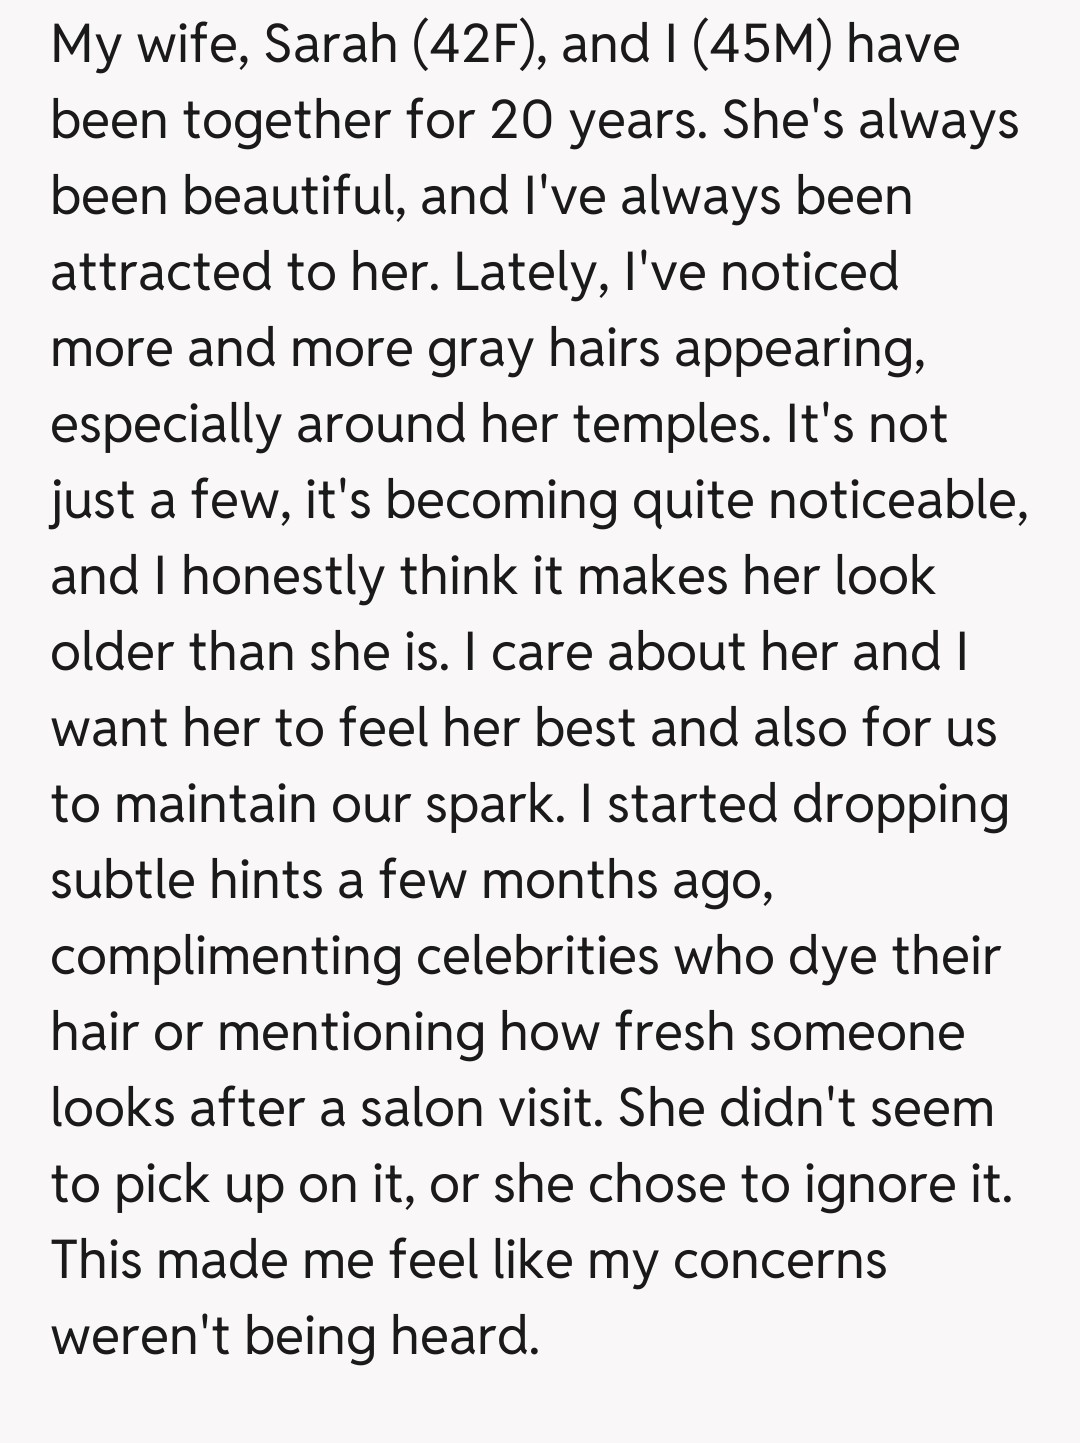Image resolution: width=1080 pixels, height=1443 pixels.
Task: Click the word "attracted"
Action: [160, 273]
